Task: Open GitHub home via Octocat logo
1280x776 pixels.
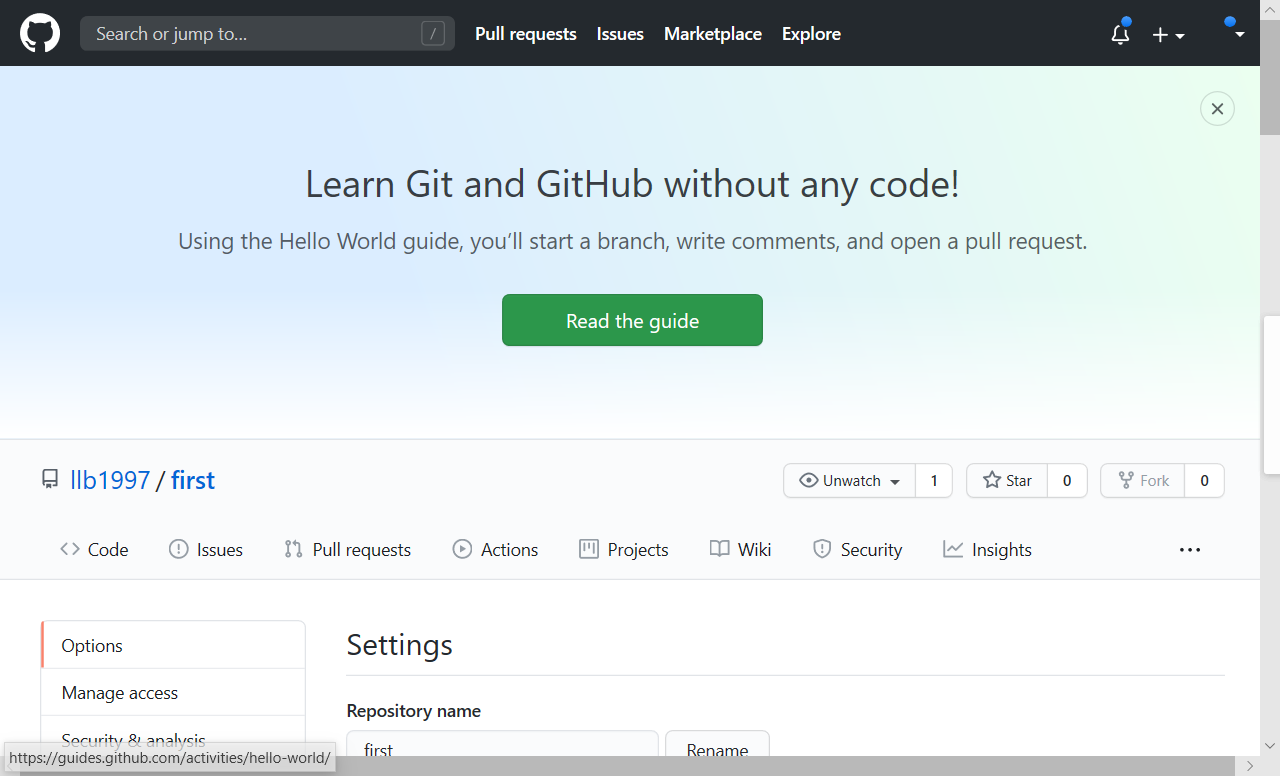Action: click(40, 33)
